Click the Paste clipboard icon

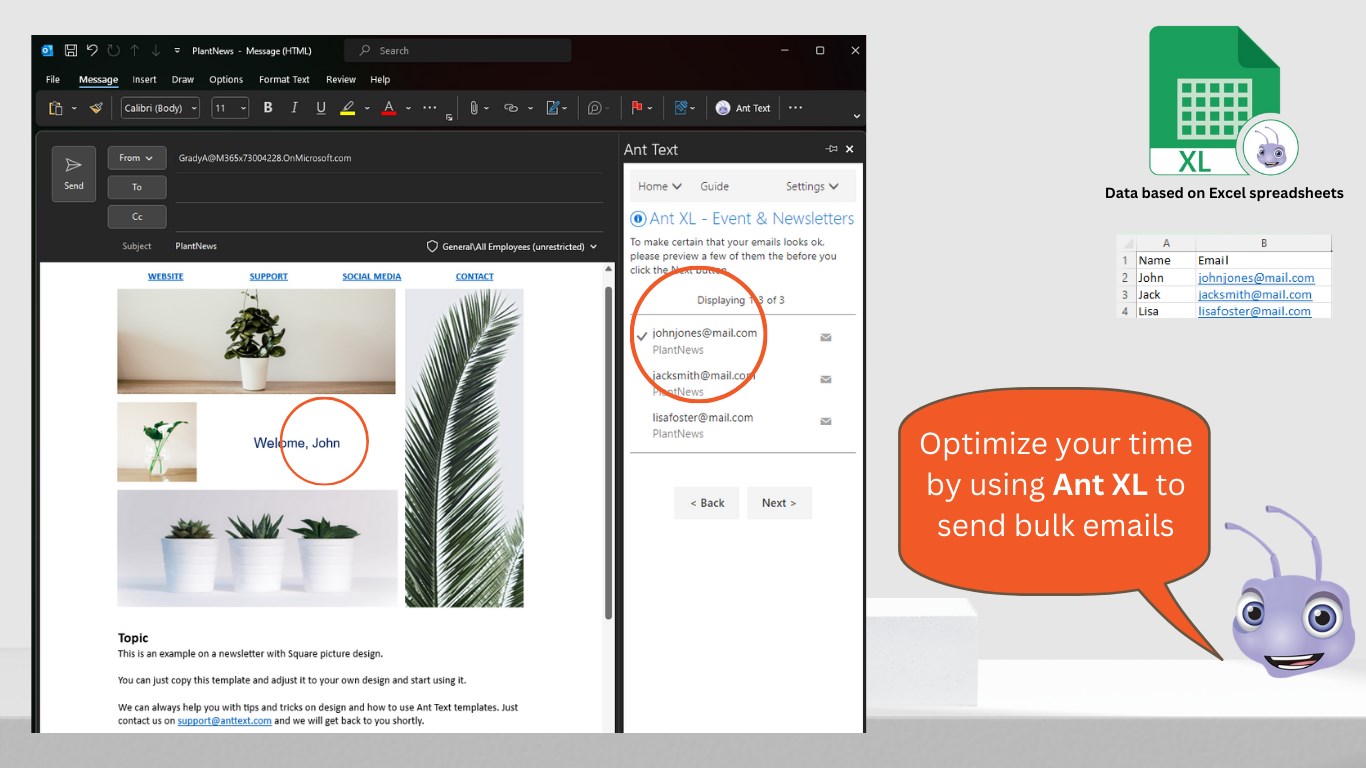pyautogui.click(x=56, y=108)
